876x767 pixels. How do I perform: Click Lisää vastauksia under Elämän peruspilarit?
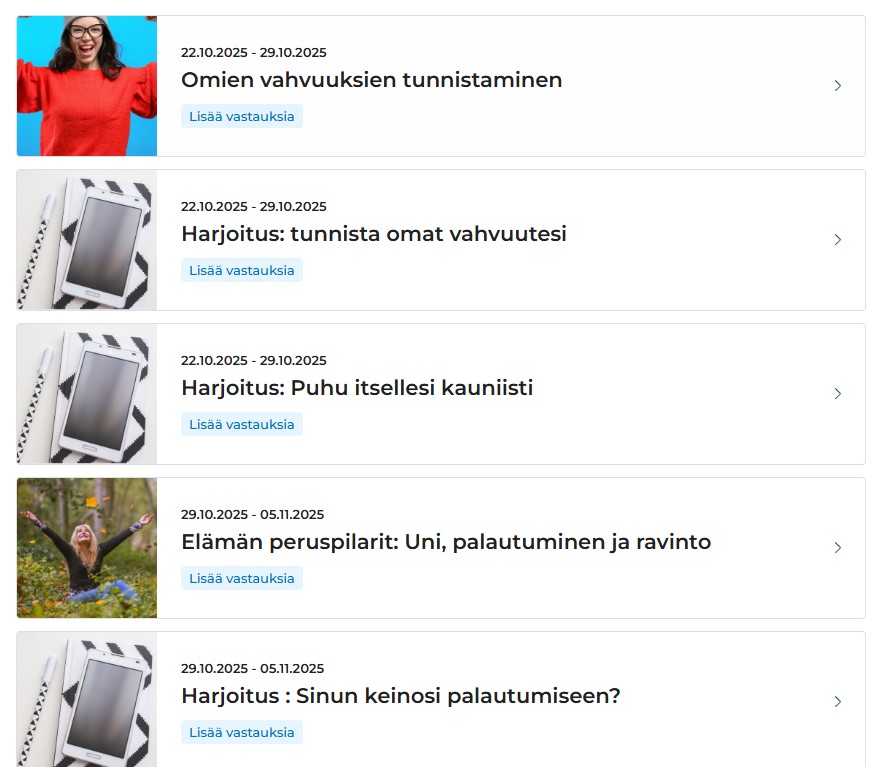(x=242, y=578)
